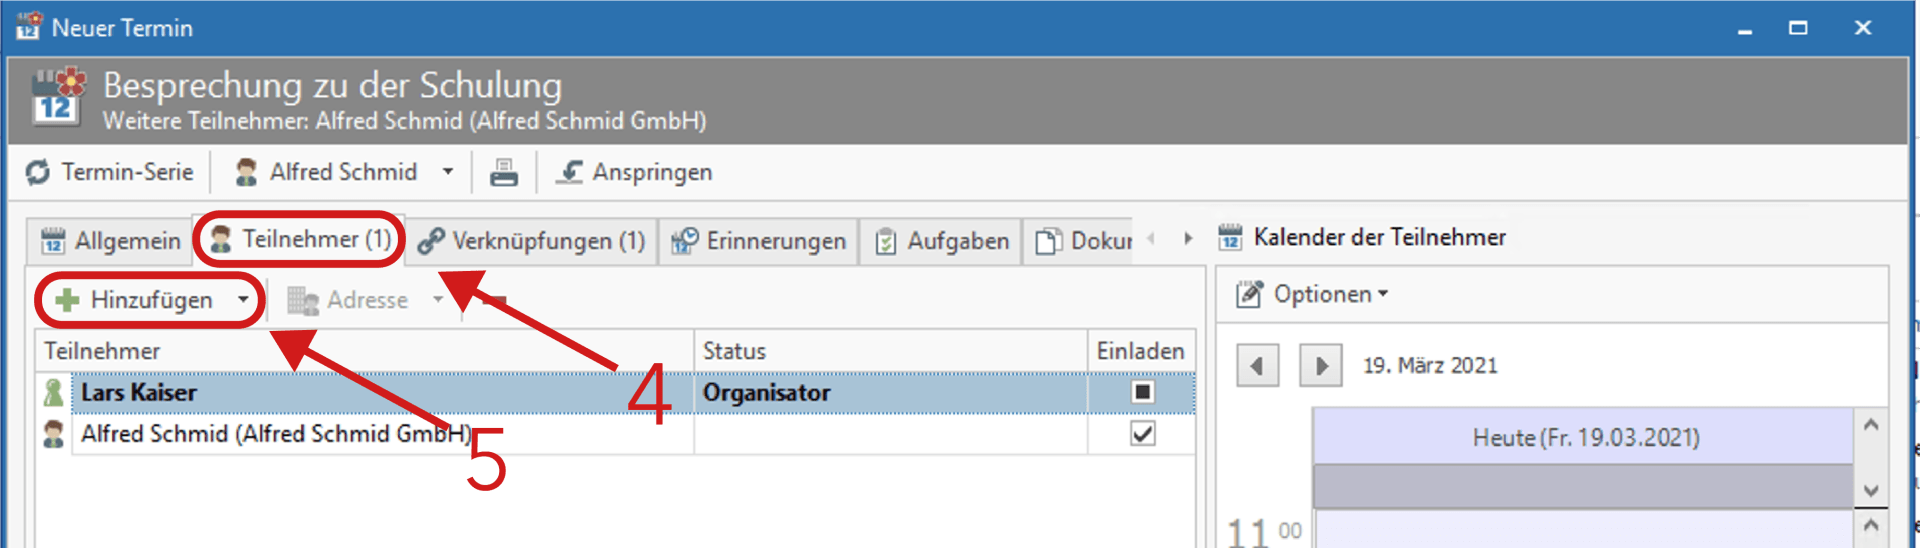Screen dimensions: 1920x548
Task: Go to the Erinnerungen tab
Action: pyautogui.click(x=759, y=241)
